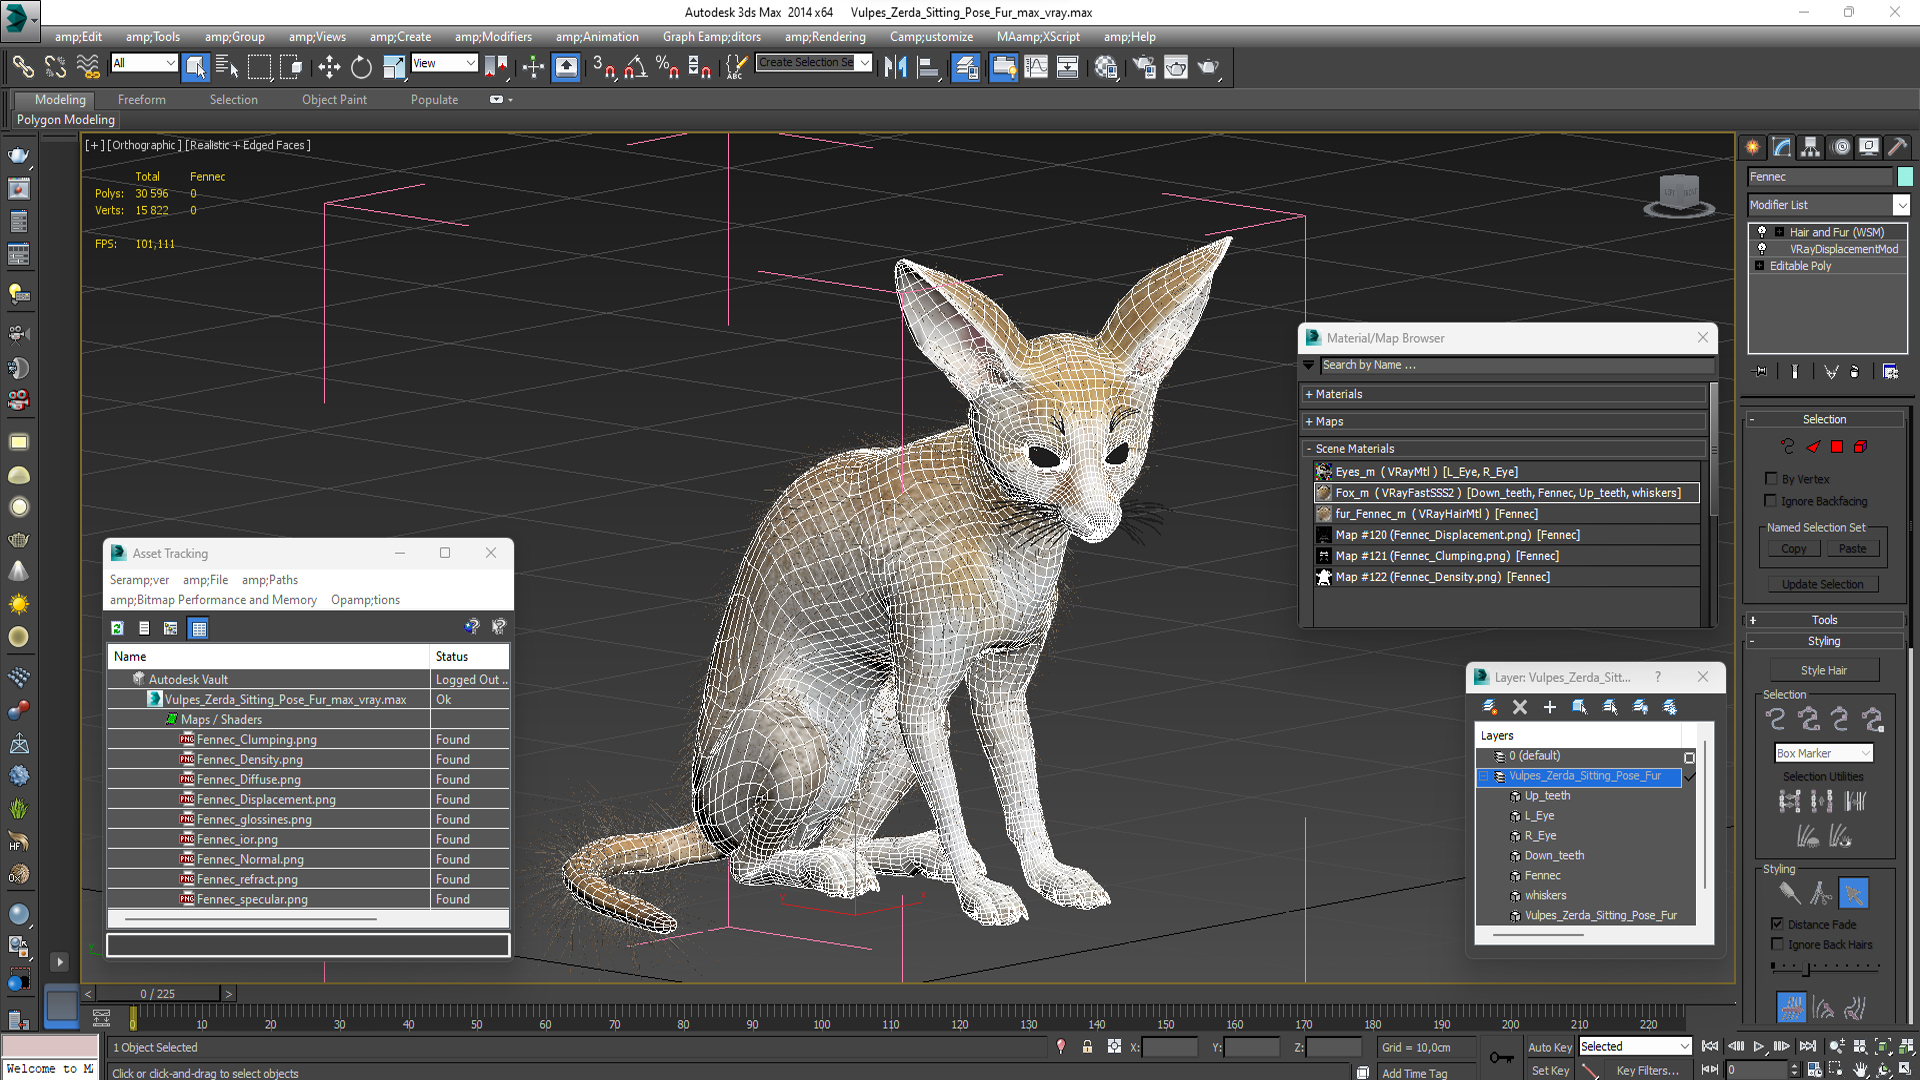Viewport: 1920px width, 1080px height.
Task: Enable the By Vertex checkbox
Action: pyautogui.click(x=1771, y=479)
